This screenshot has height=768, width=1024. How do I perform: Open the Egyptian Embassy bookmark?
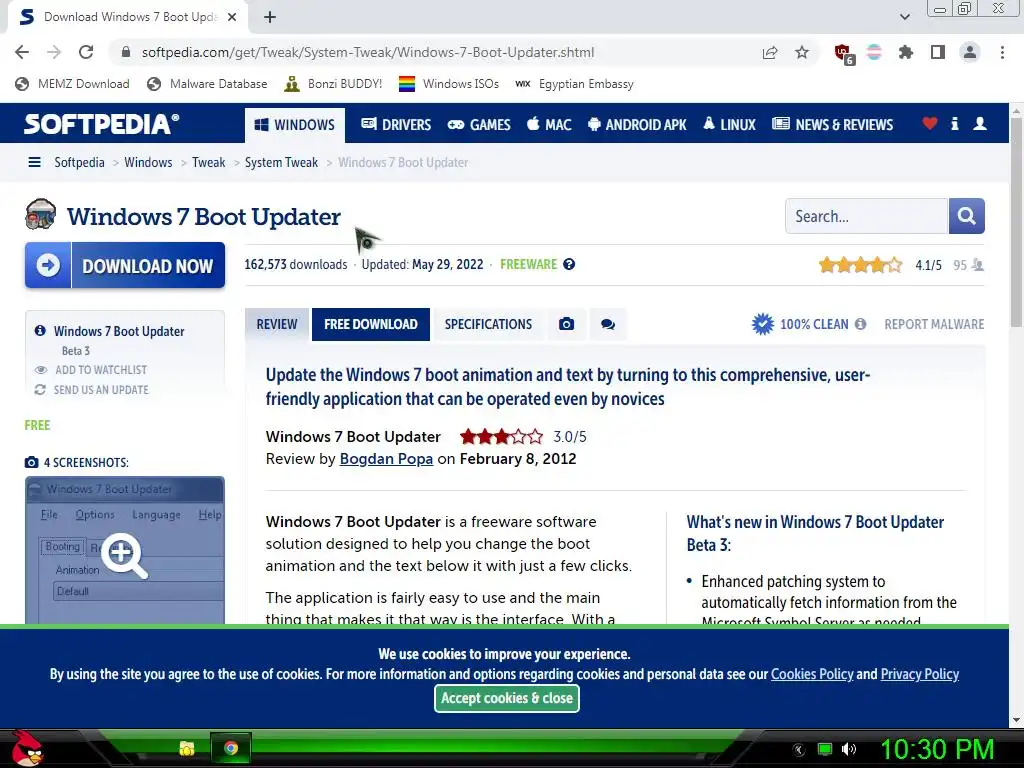574,84
